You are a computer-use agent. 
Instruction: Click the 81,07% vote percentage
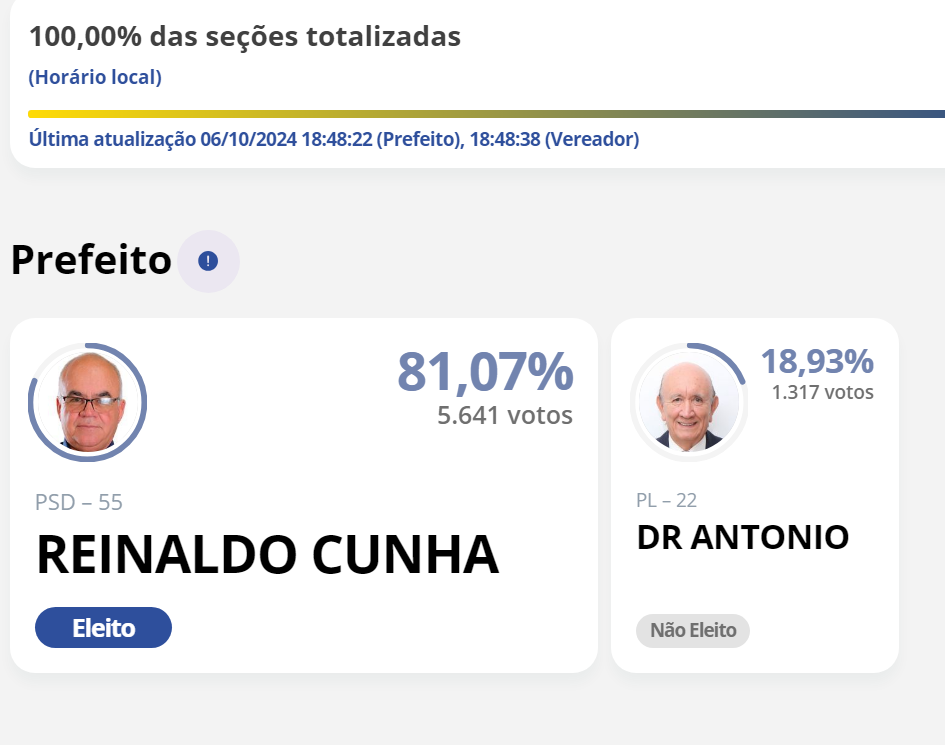[x=485, y=371]
